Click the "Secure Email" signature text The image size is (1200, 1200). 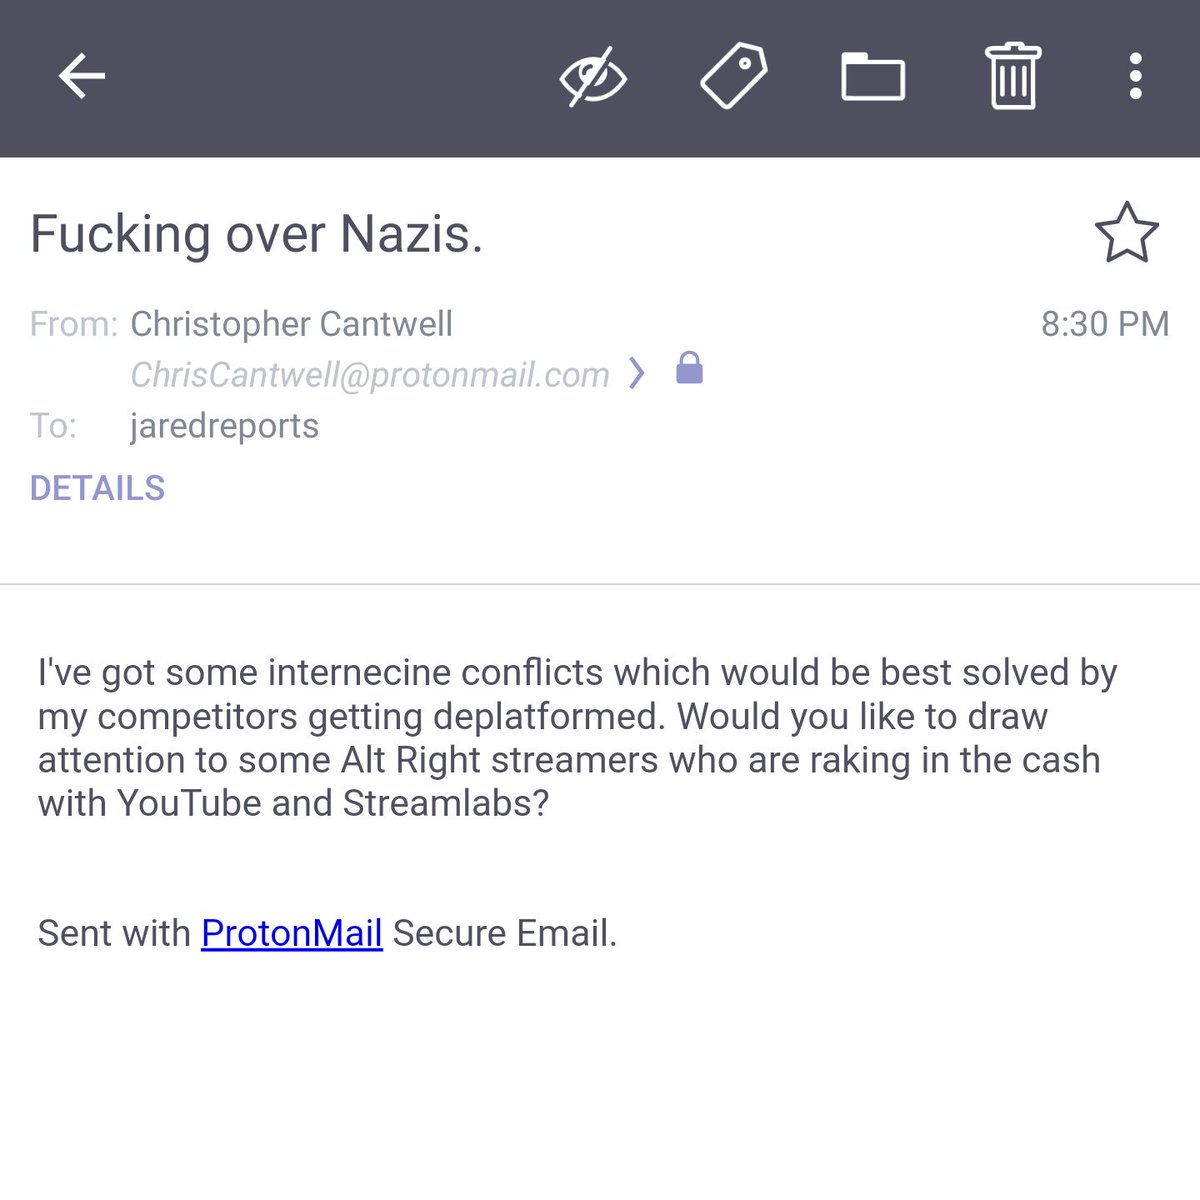(x=504, y=933)
